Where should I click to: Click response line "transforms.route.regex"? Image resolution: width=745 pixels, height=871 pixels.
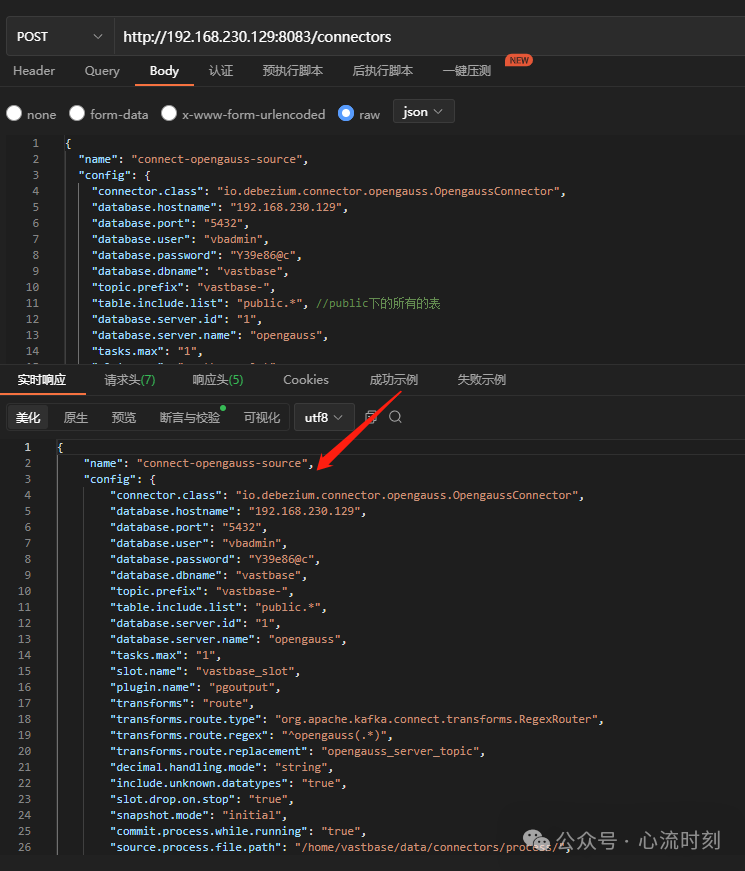[x=252, y=735]
